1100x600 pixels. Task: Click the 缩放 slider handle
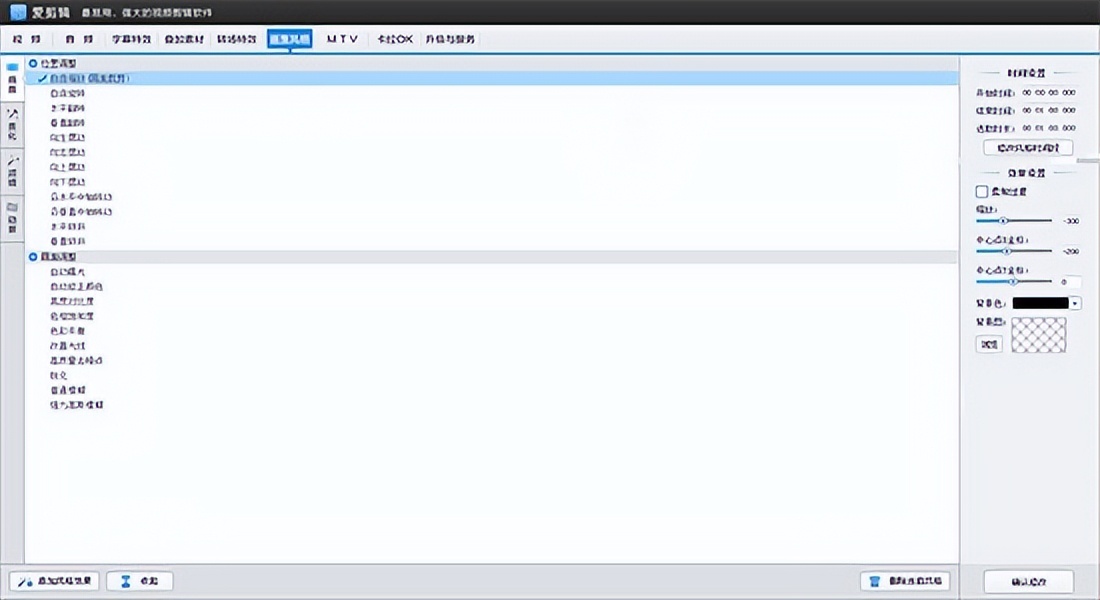click(x=1003, y=221)
